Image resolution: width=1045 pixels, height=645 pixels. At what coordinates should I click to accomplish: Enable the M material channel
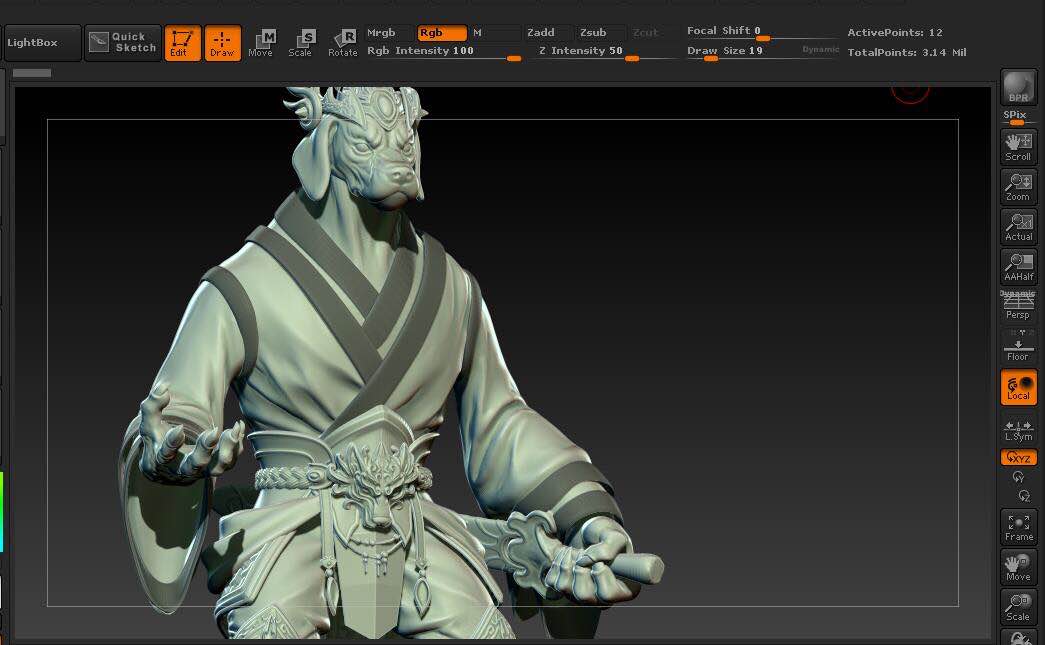[495, 33]
